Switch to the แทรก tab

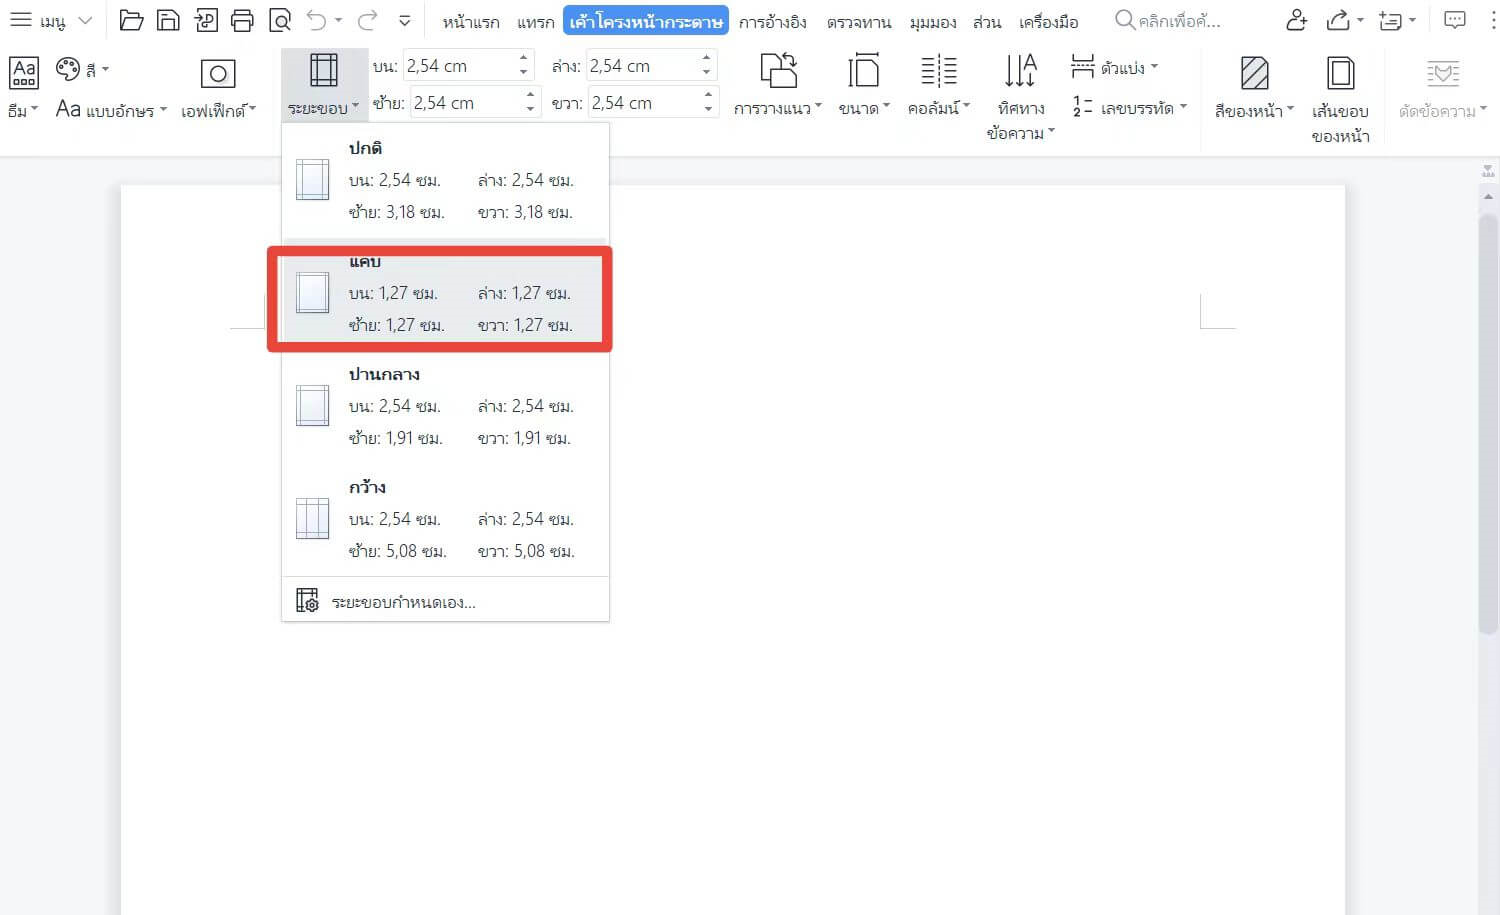tap(536, 21)
